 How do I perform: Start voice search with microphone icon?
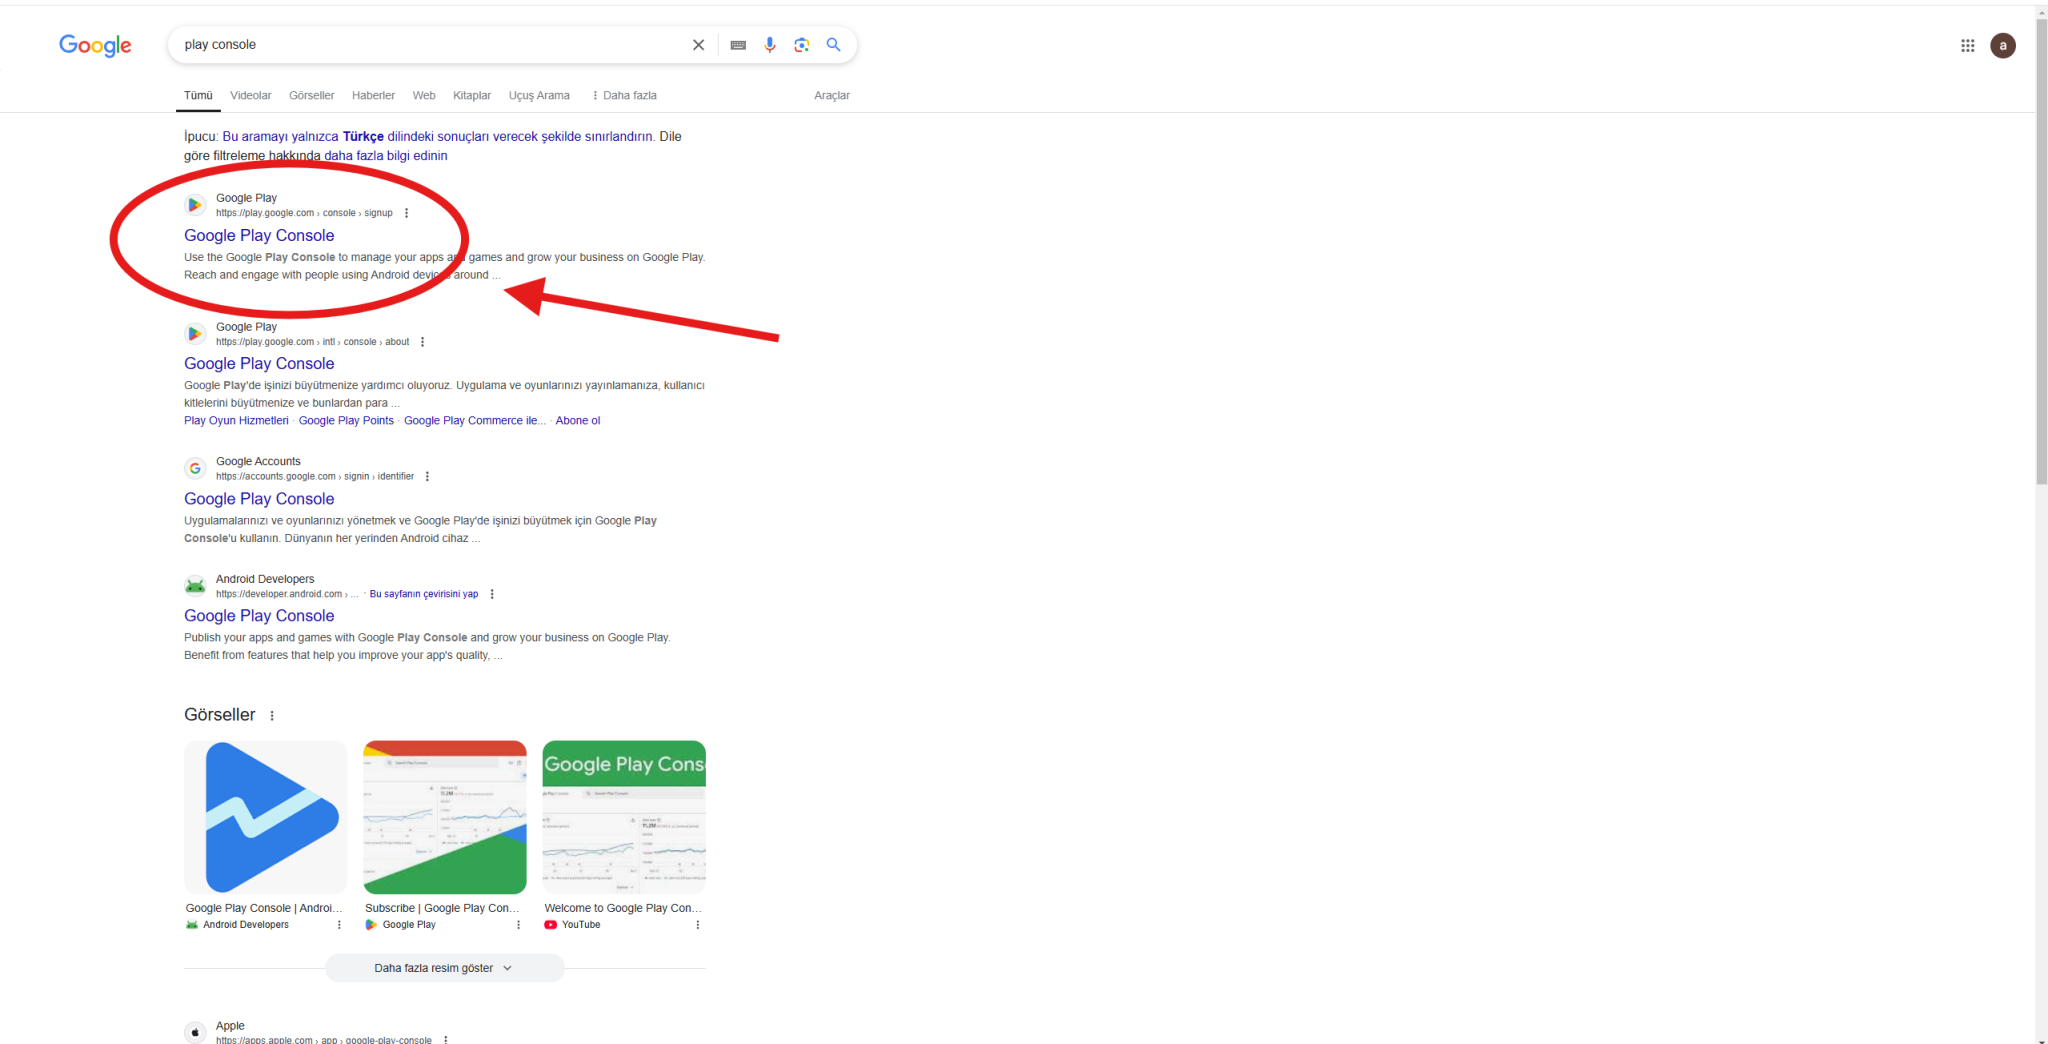click(x=769, y=45)
